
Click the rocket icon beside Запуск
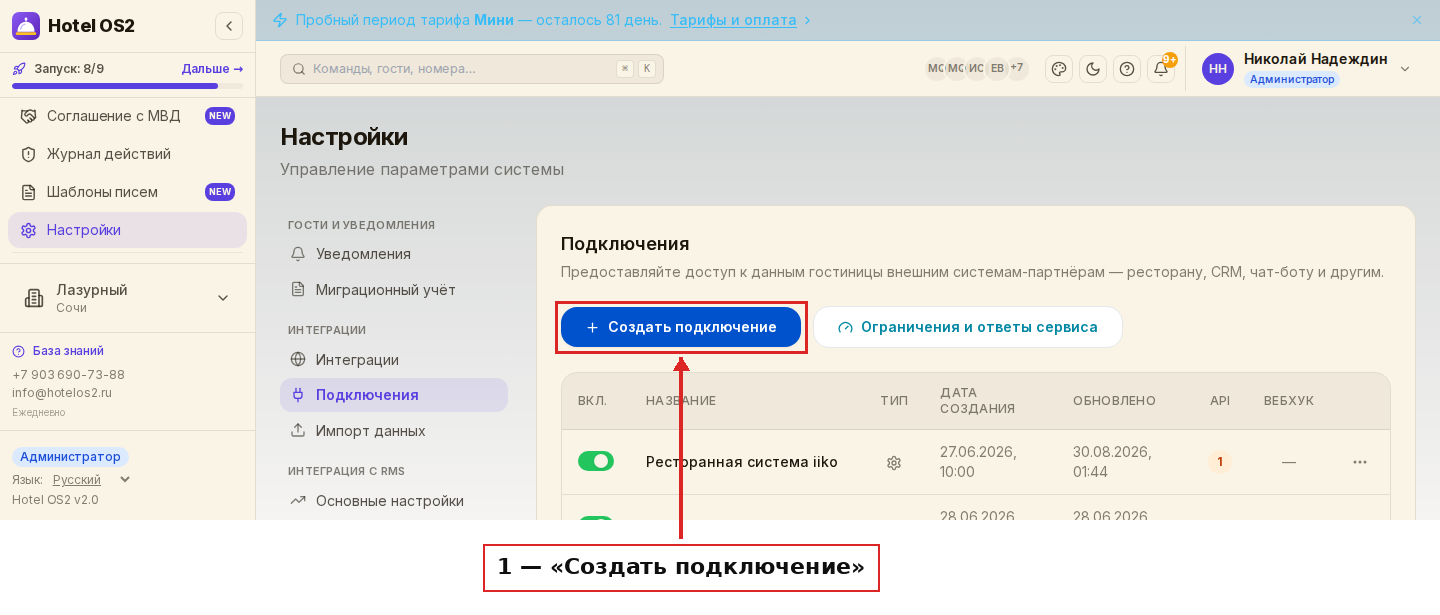[x=19, y=69]
